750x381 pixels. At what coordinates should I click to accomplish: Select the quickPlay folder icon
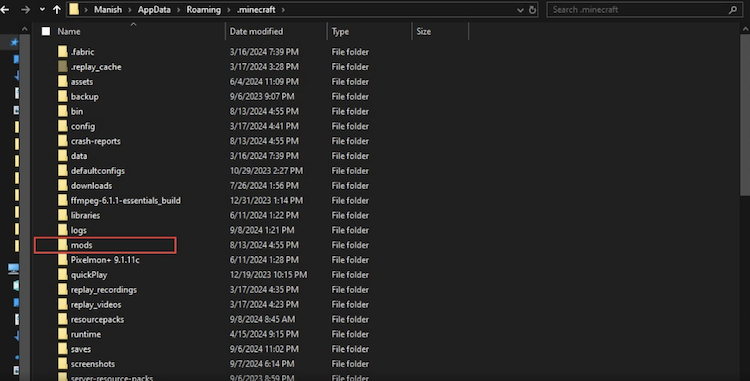click(63, 274)
